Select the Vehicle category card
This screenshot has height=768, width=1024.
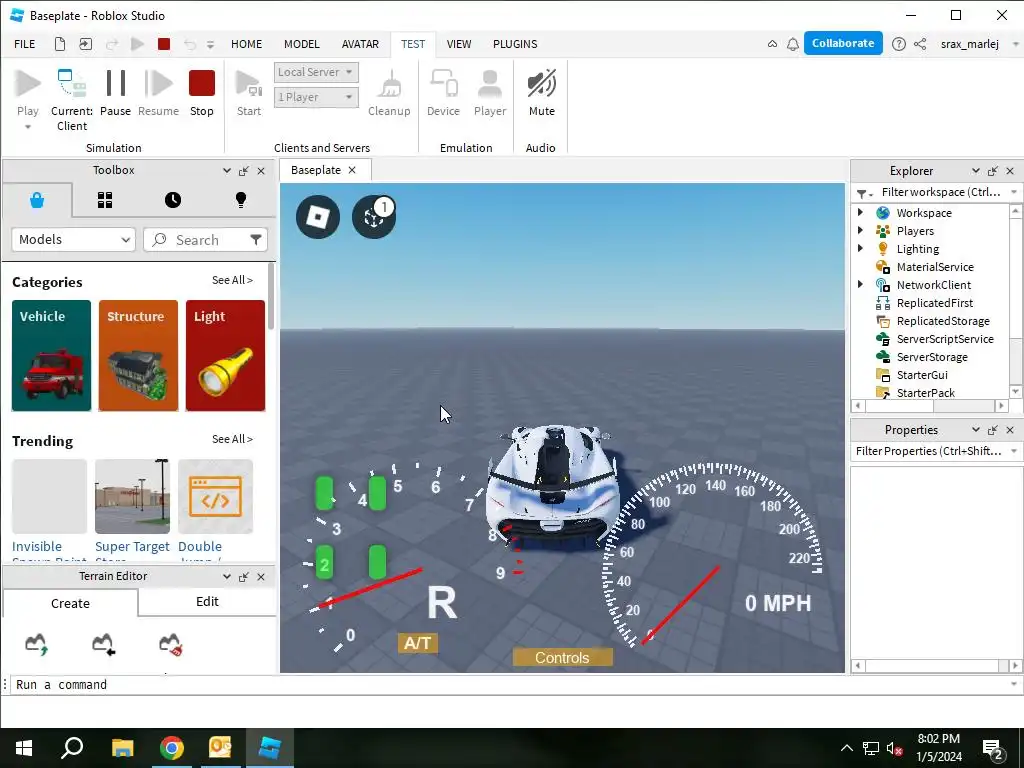[x=52, y=356]
